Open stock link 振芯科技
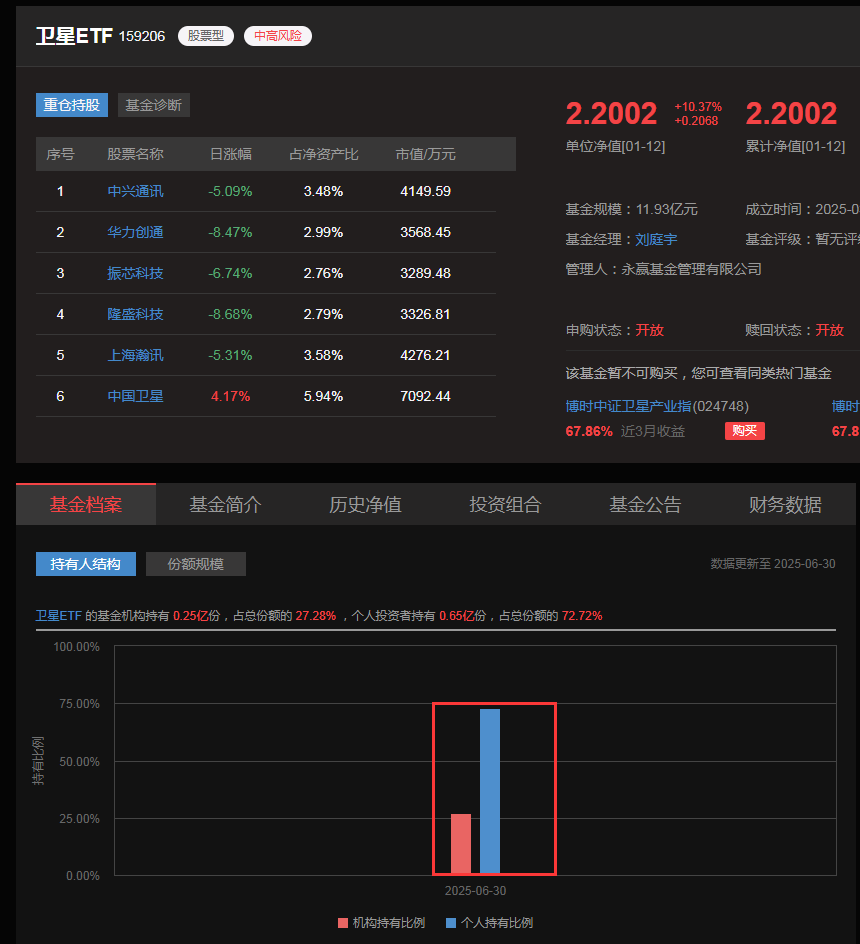The width and height of the screenshot is (860, 944). [x=136, y=273]
